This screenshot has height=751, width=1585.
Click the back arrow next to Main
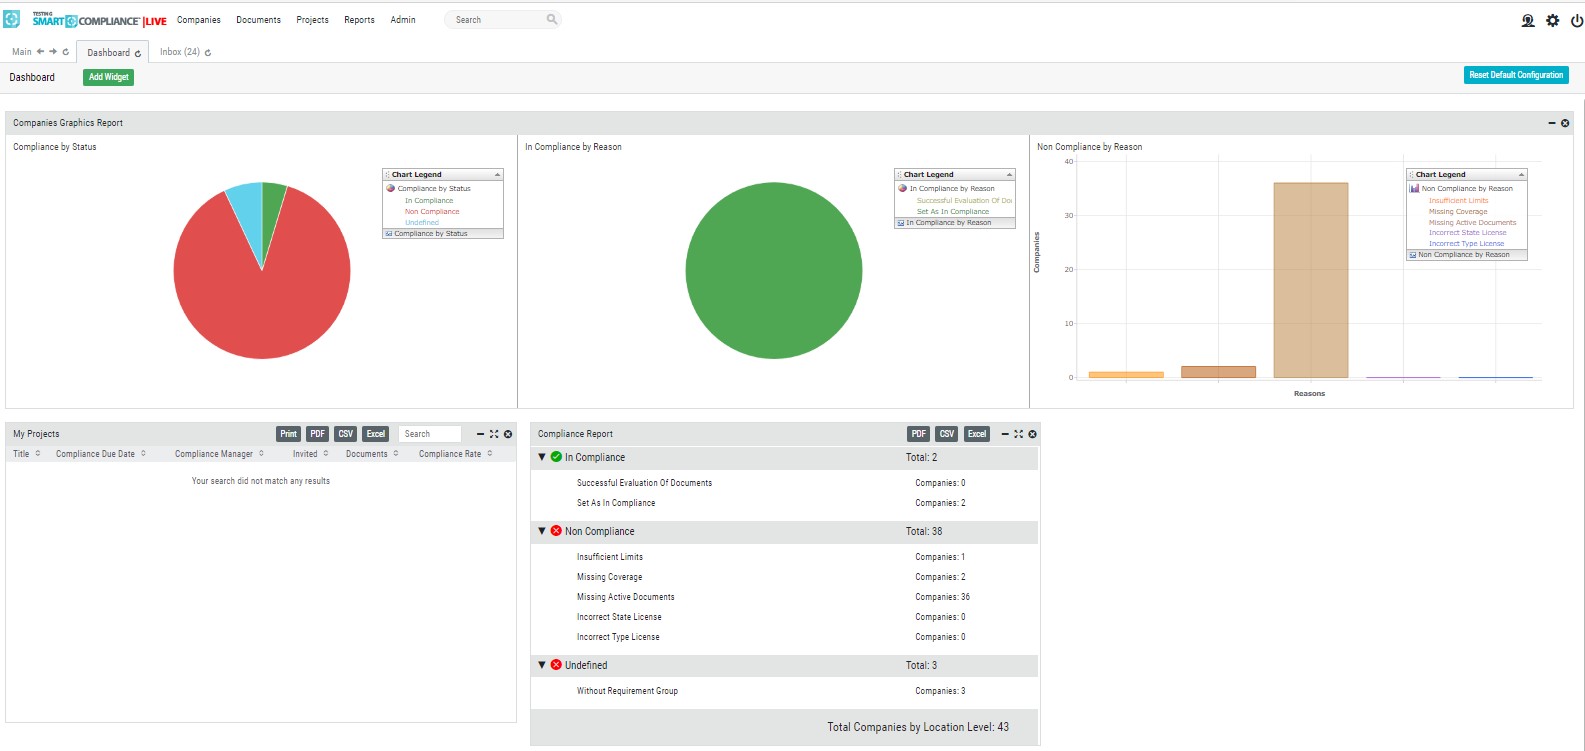coord(40,52)
